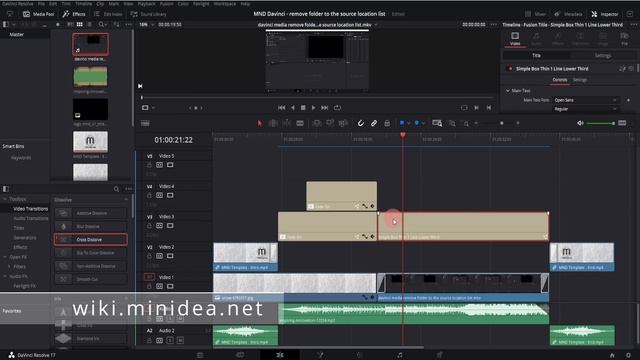
Task: Switch to Inspector Video tab
Action: coord(515,39)
